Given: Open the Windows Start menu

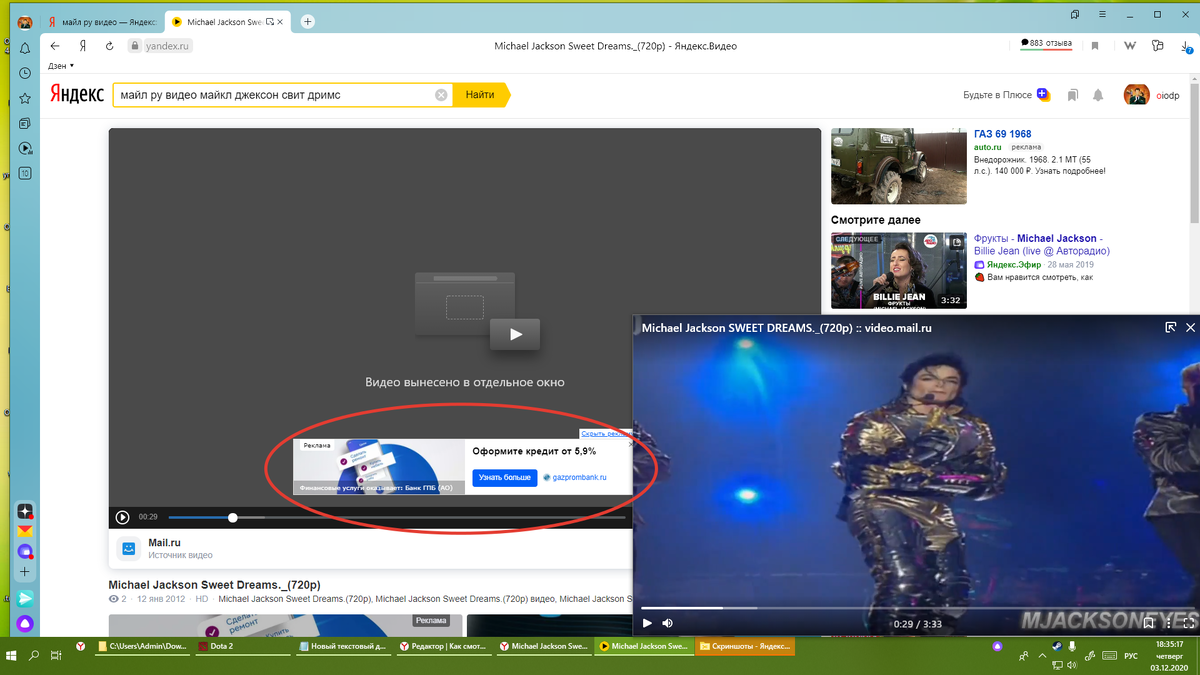Looking at the screenshot, I should tap(11, 656).
